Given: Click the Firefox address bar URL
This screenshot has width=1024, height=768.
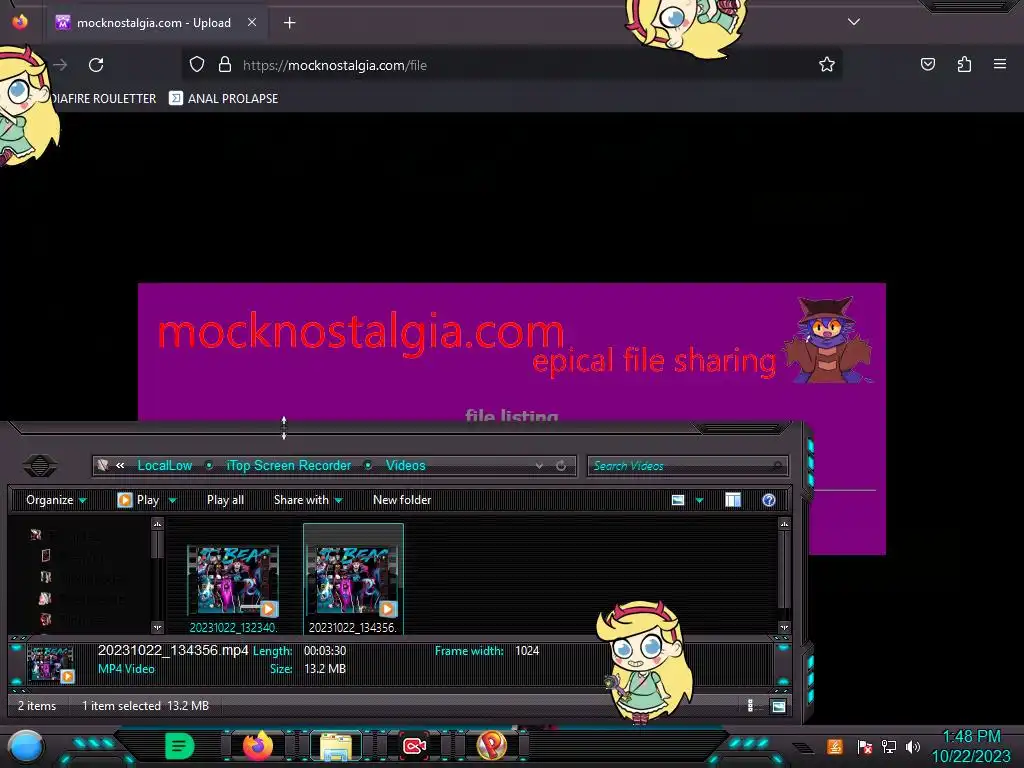Looking at the screenshot, I should pyautogui.click(x=334, y=65).
